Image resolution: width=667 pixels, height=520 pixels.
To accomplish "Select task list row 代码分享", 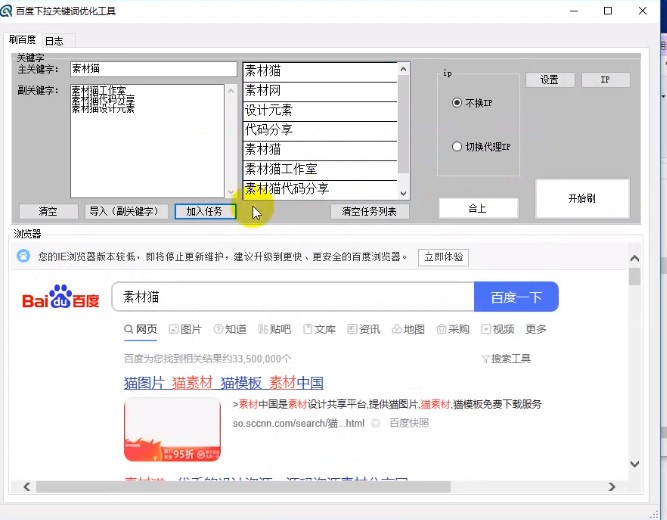I will point(320,130).
